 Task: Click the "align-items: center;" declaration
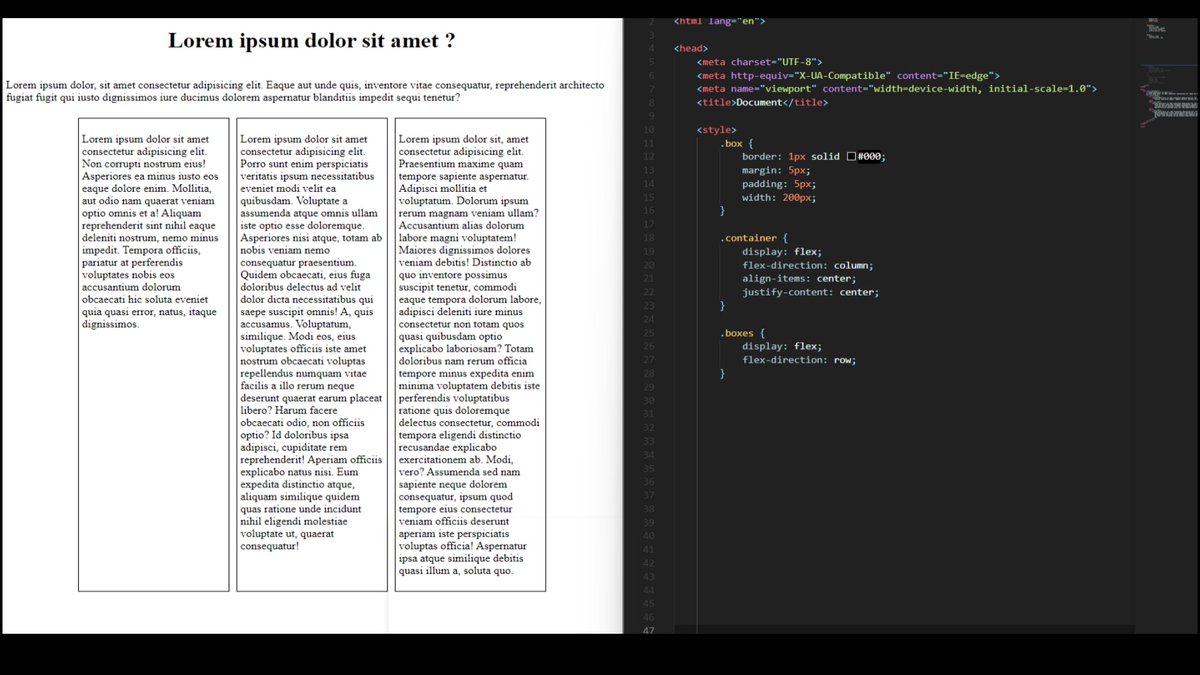coord(798,279)
